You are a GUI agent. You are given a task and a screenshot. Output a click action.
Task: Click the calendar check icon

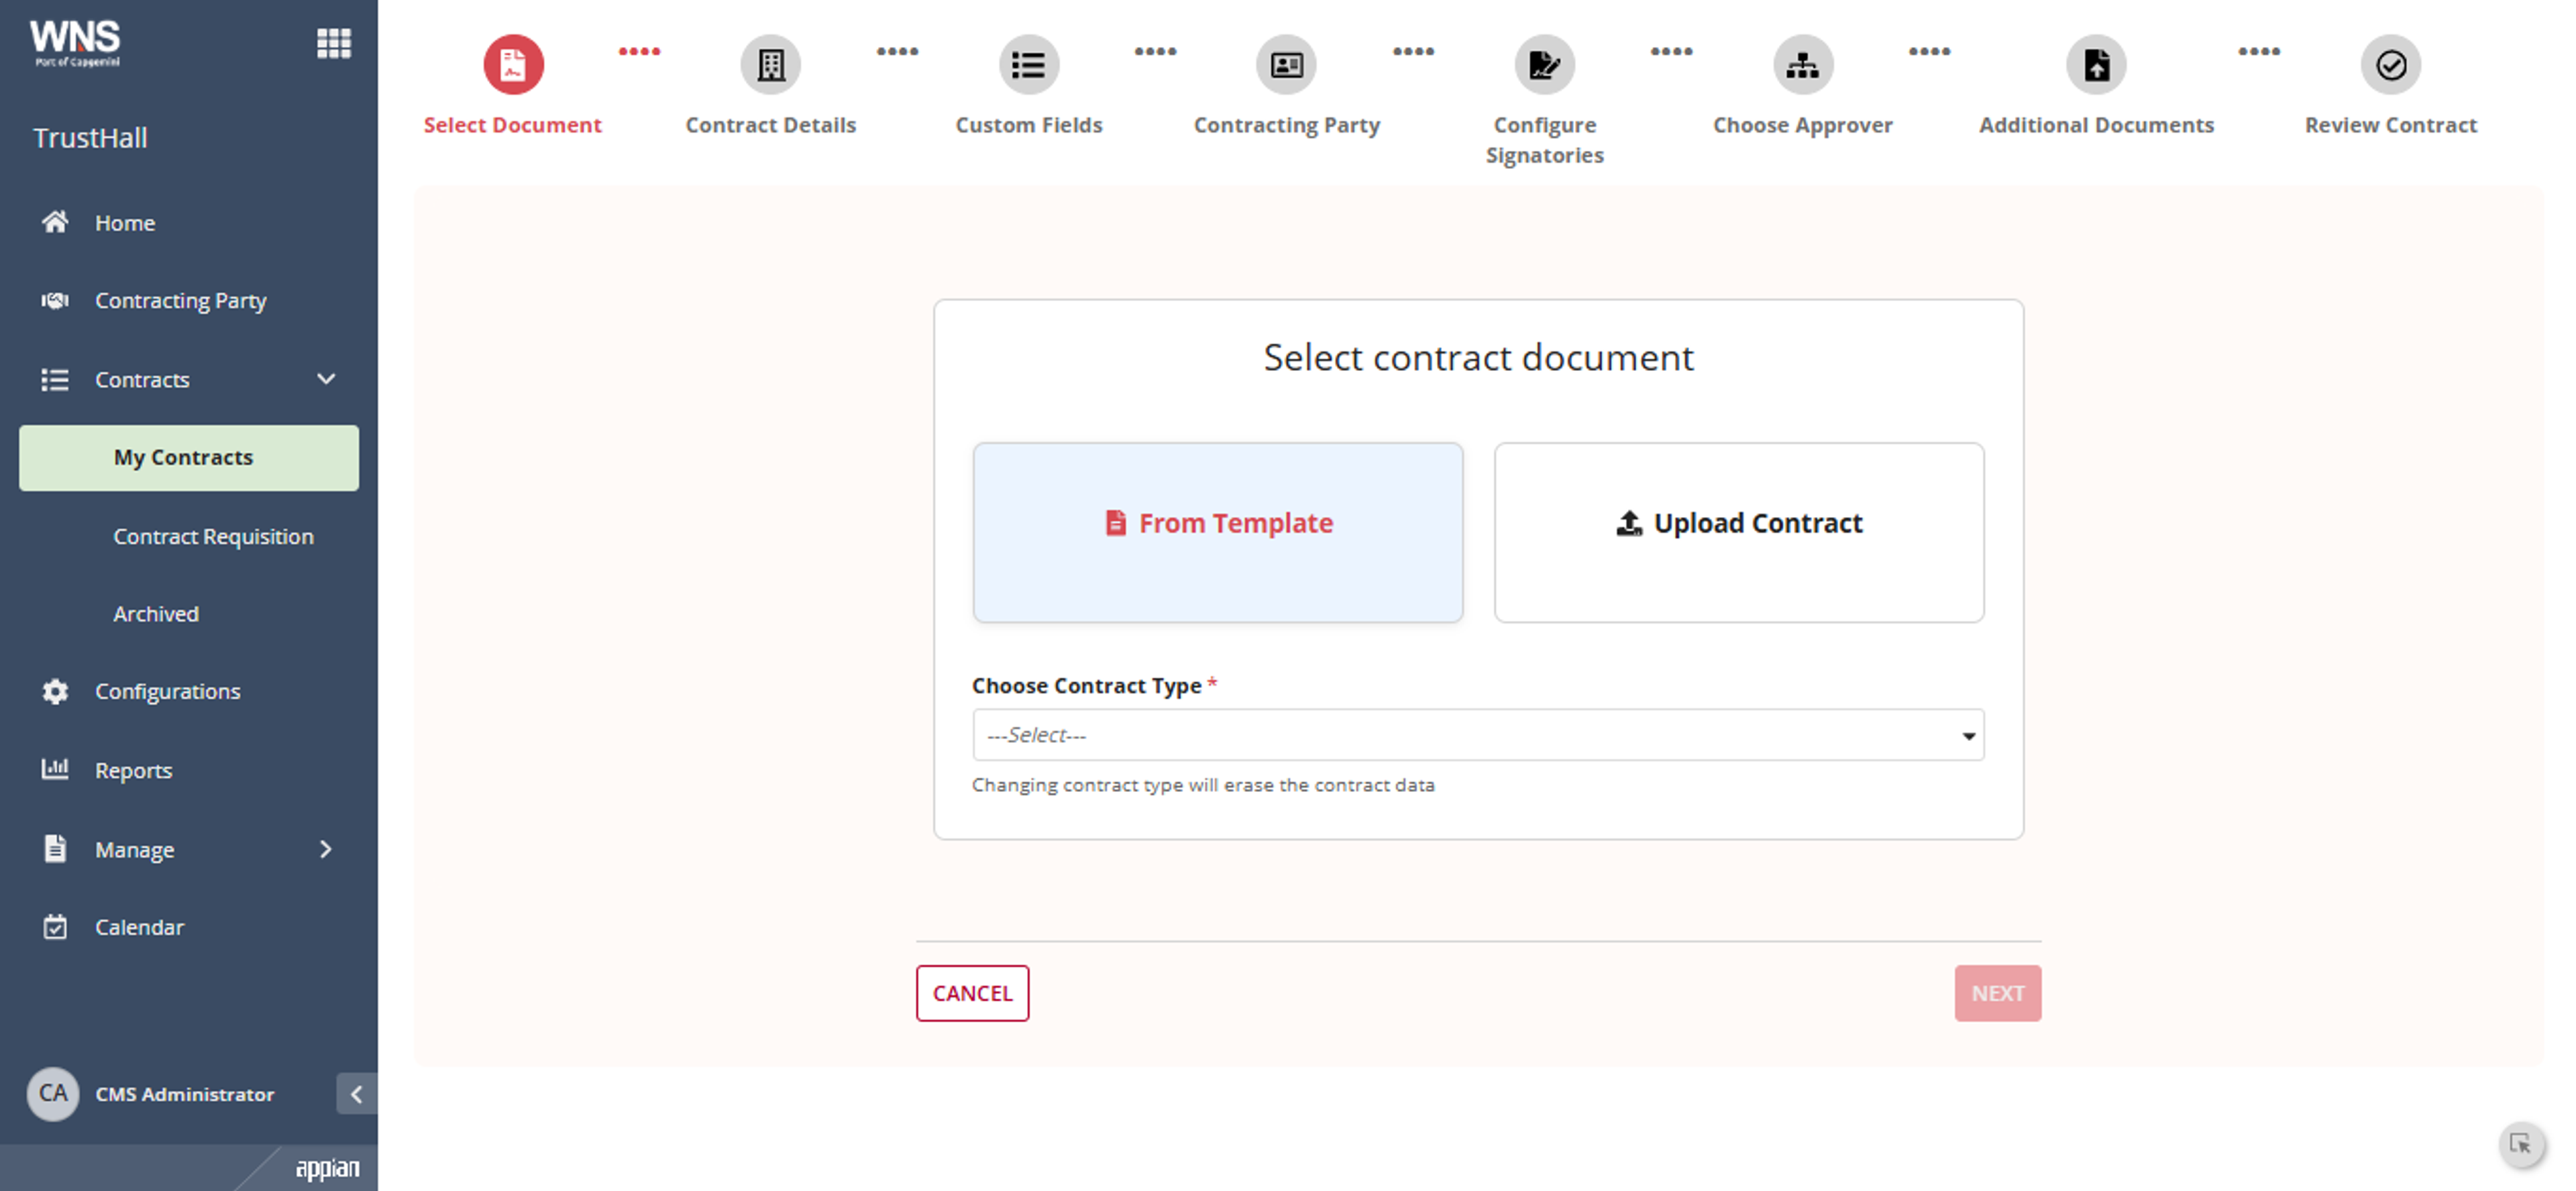(55, 927)
